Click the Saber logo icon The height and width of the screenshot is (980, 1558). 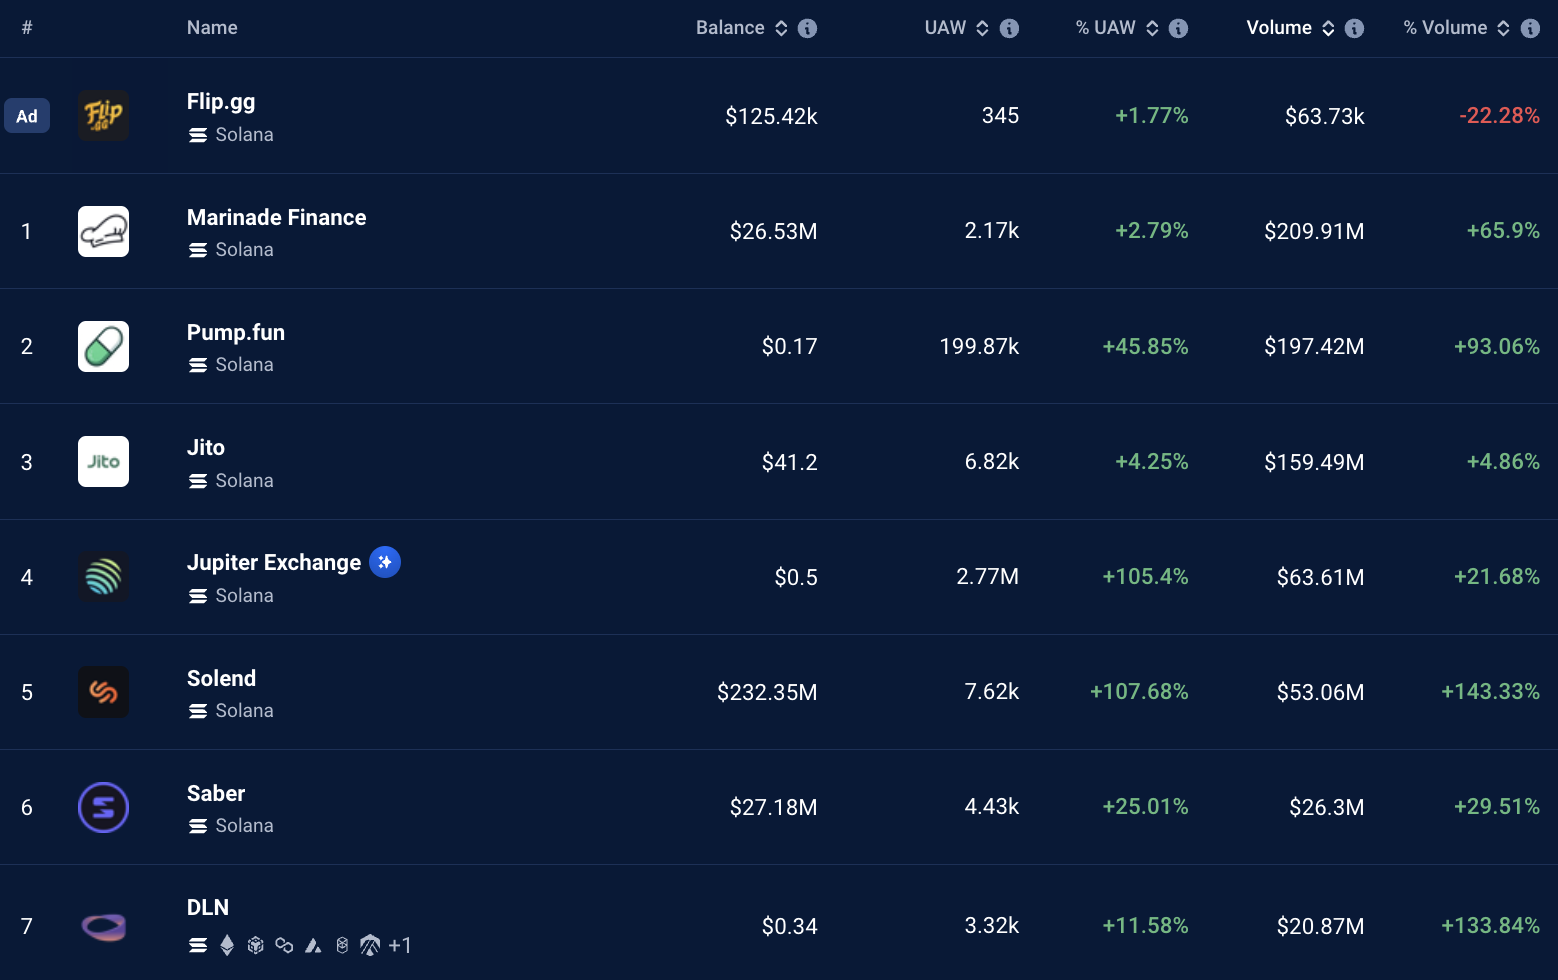click(104, 807)
